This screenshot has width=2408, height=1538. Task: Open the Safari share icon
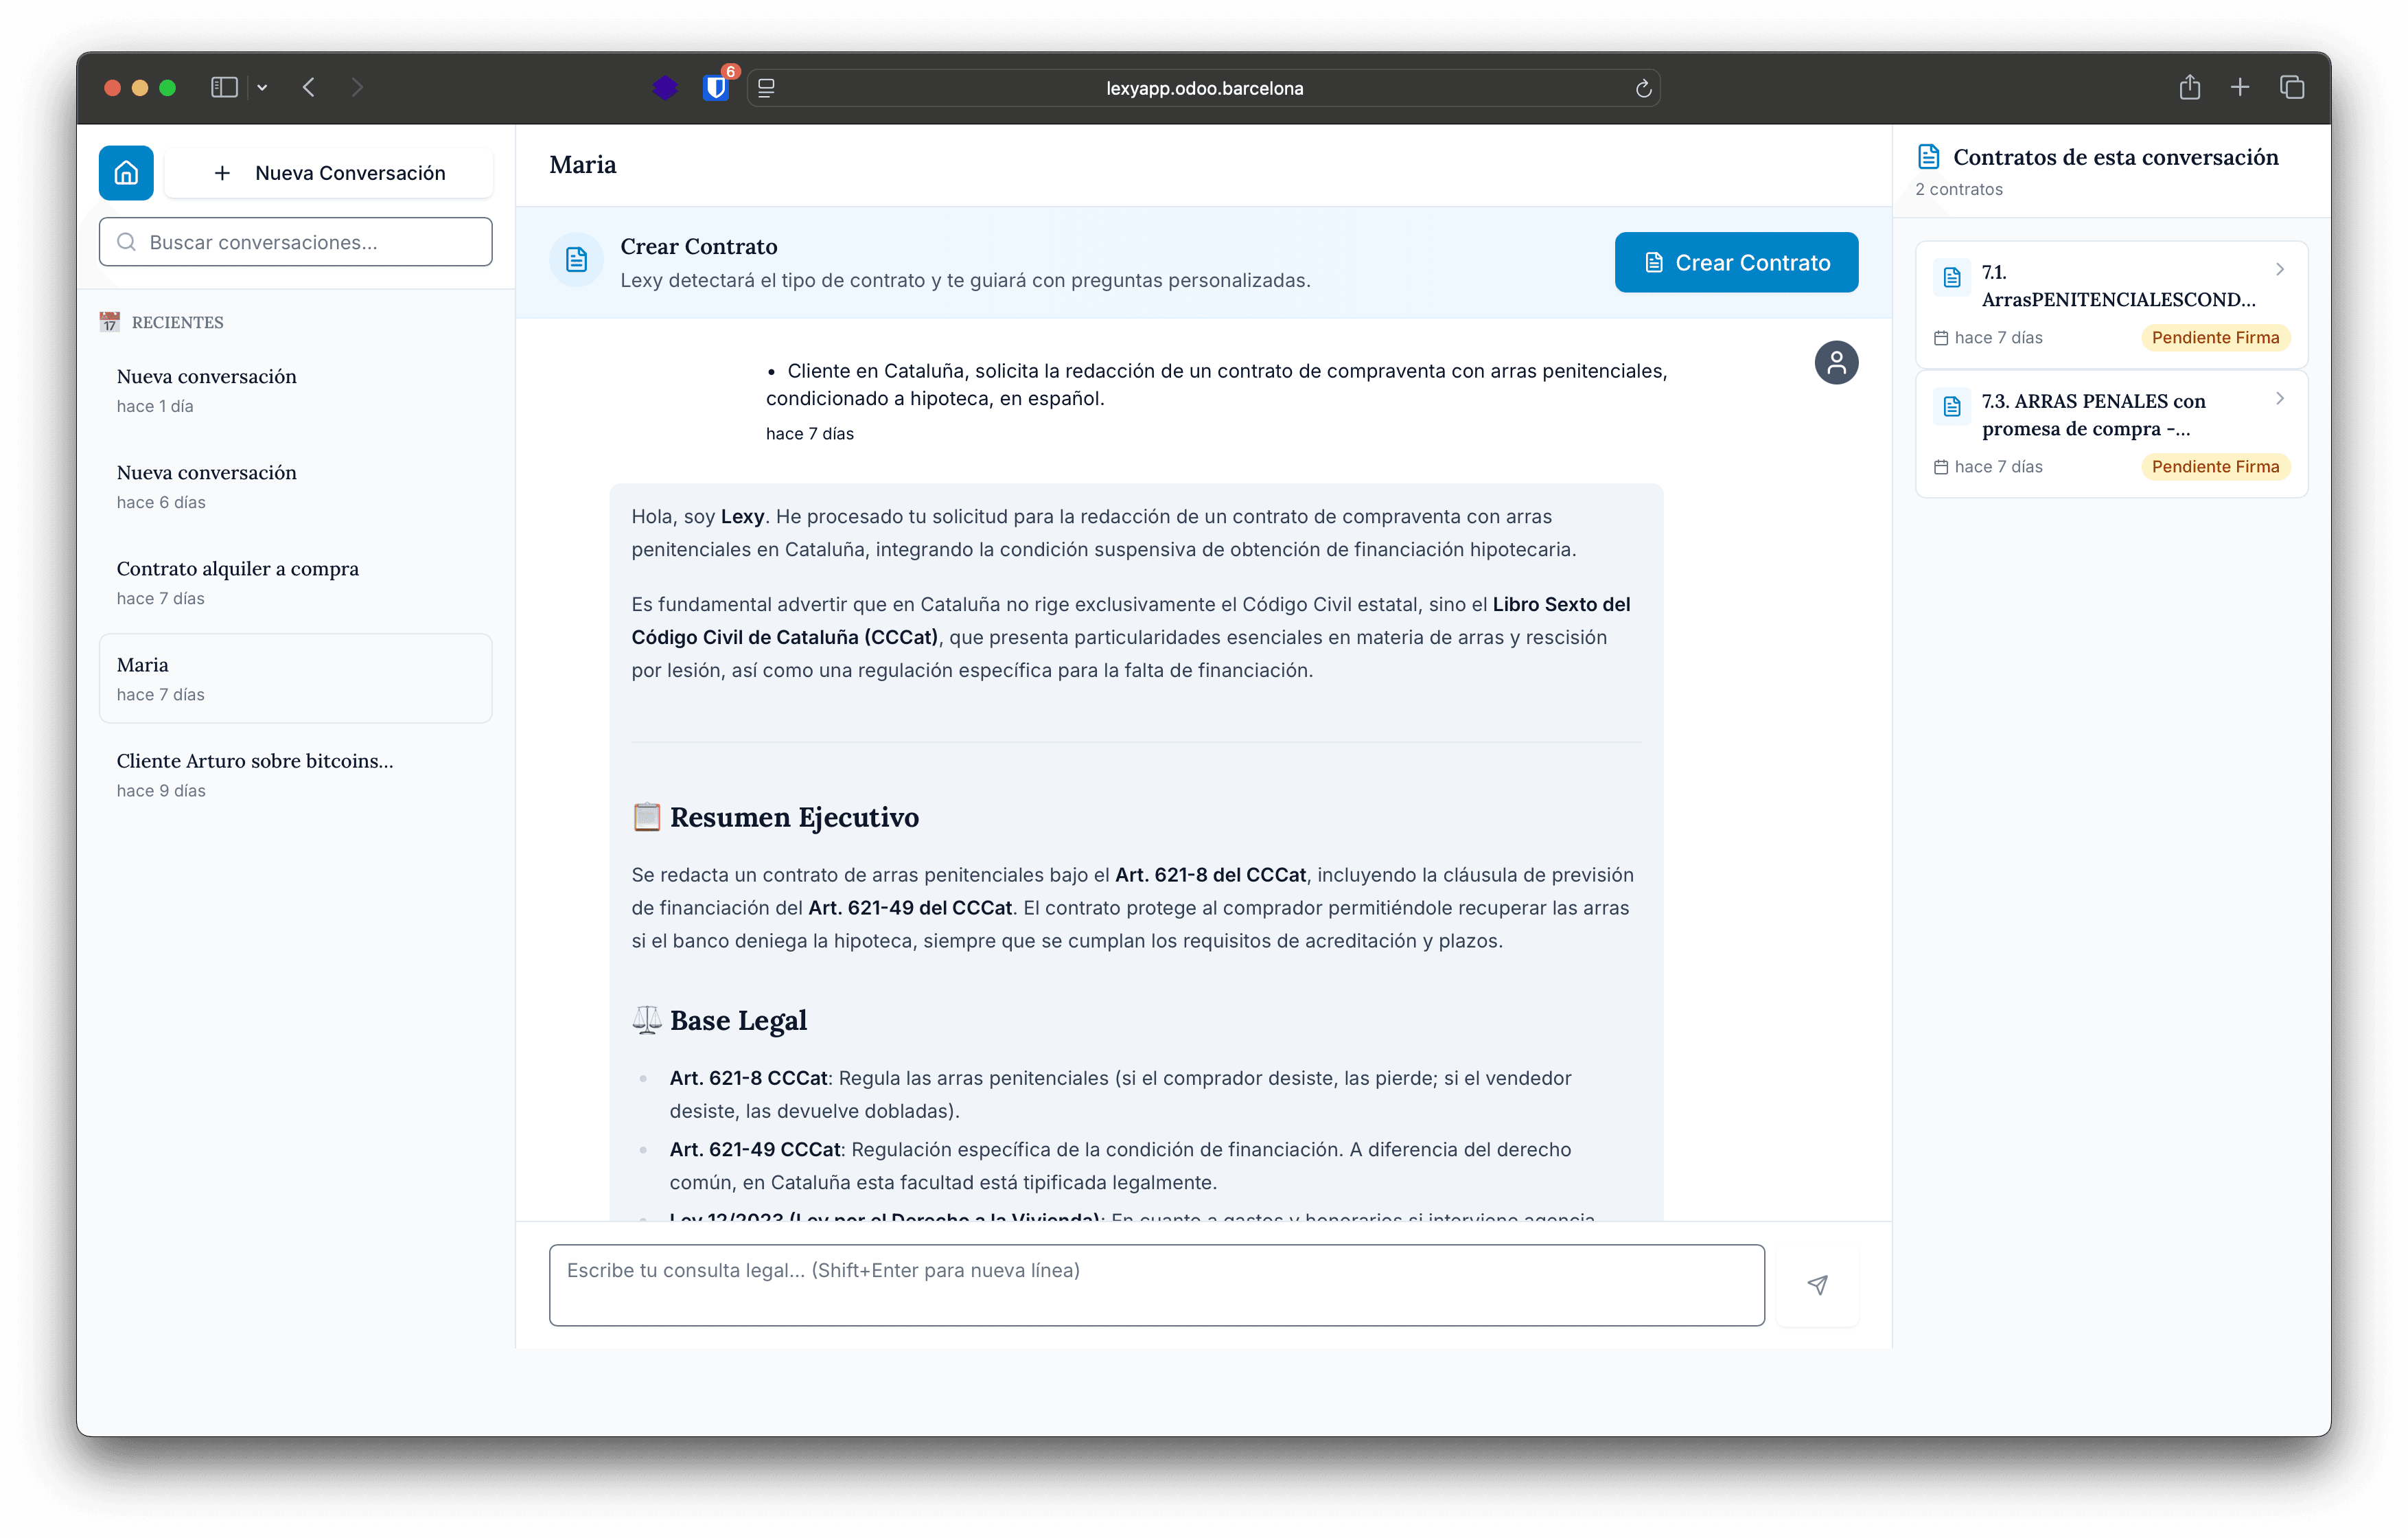tap(2189, 88)
